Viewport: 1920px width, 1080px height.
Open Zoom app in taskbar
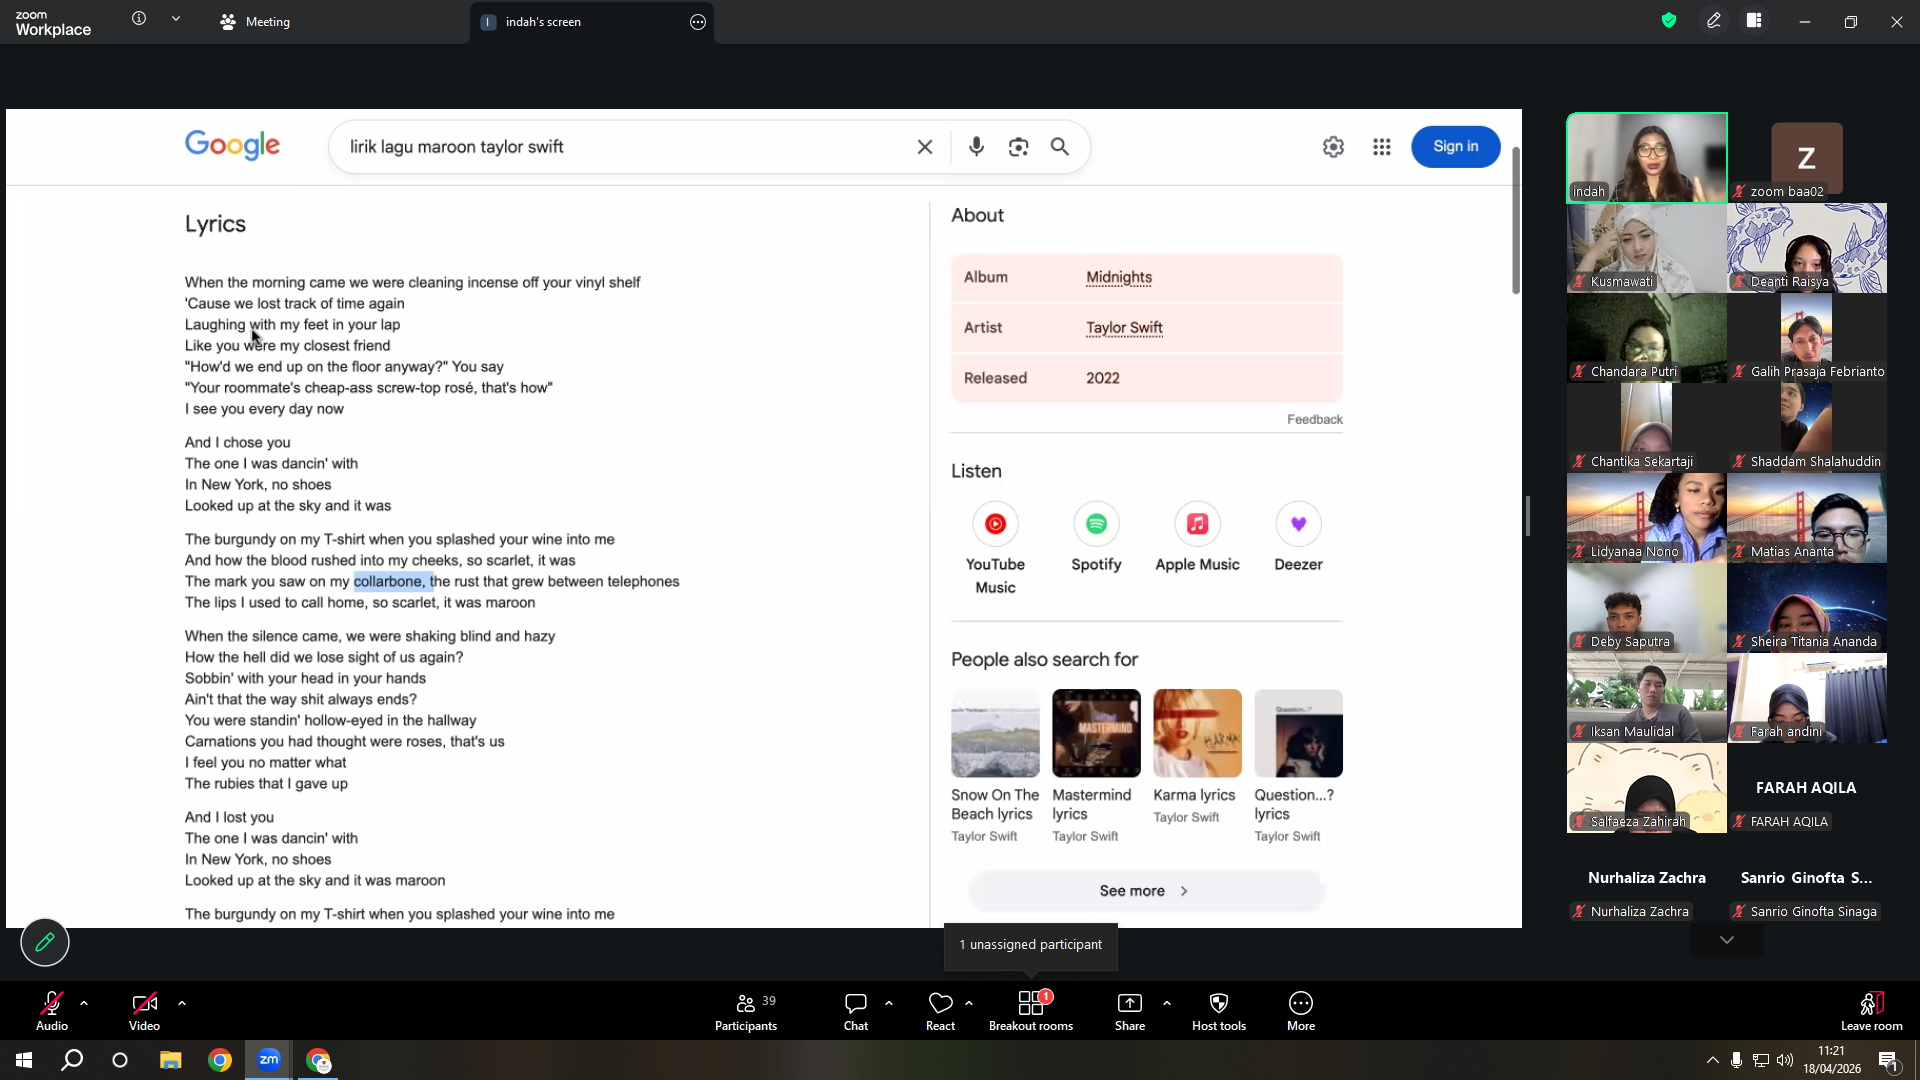[x=269, y=1060]
